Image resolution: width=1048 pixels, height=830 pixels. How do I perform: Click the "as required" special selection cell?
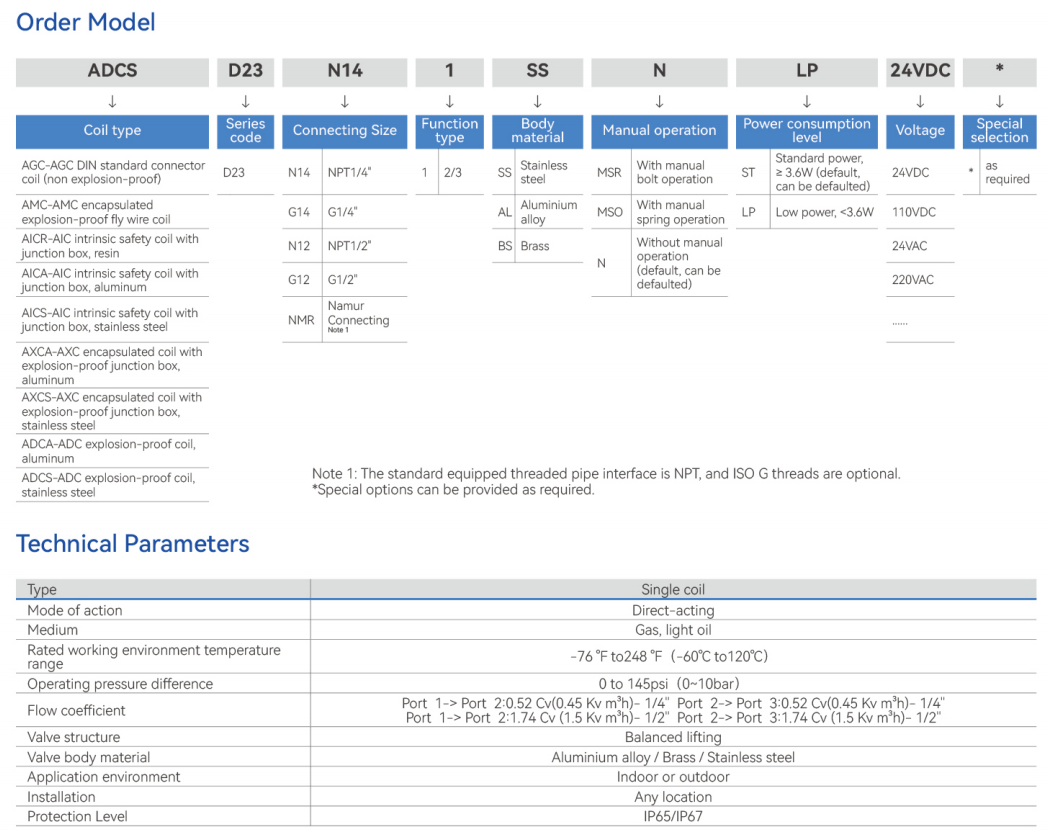point(1007,172)
